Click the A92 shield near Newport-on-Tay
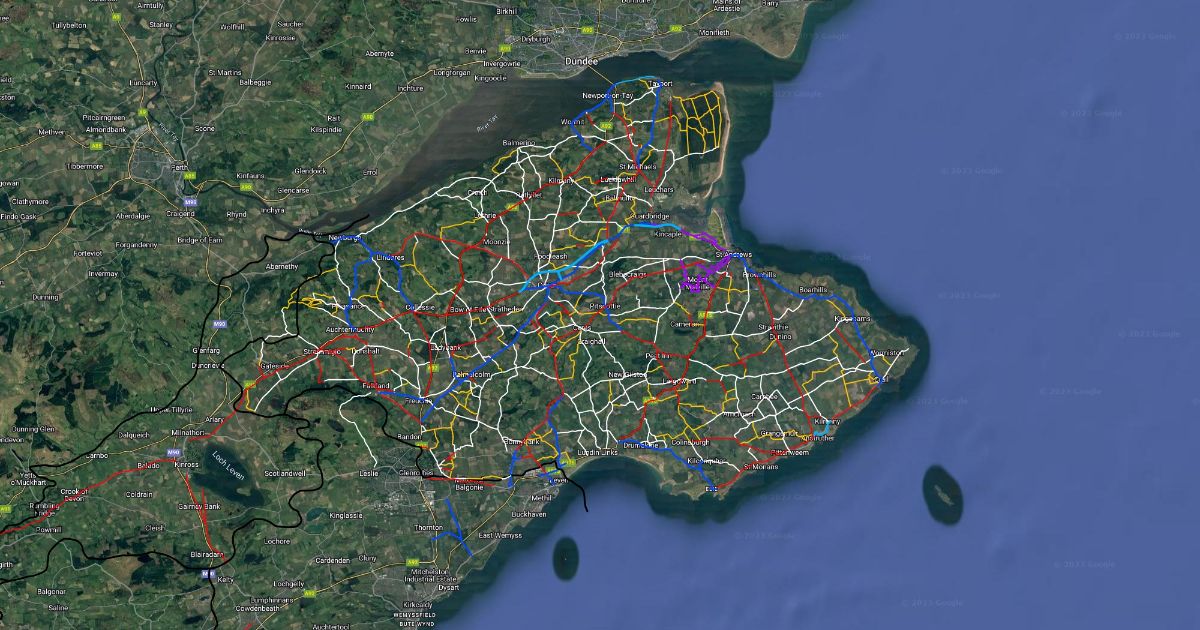The height and width of the screenshot is (630, 1200). [606, 126]
